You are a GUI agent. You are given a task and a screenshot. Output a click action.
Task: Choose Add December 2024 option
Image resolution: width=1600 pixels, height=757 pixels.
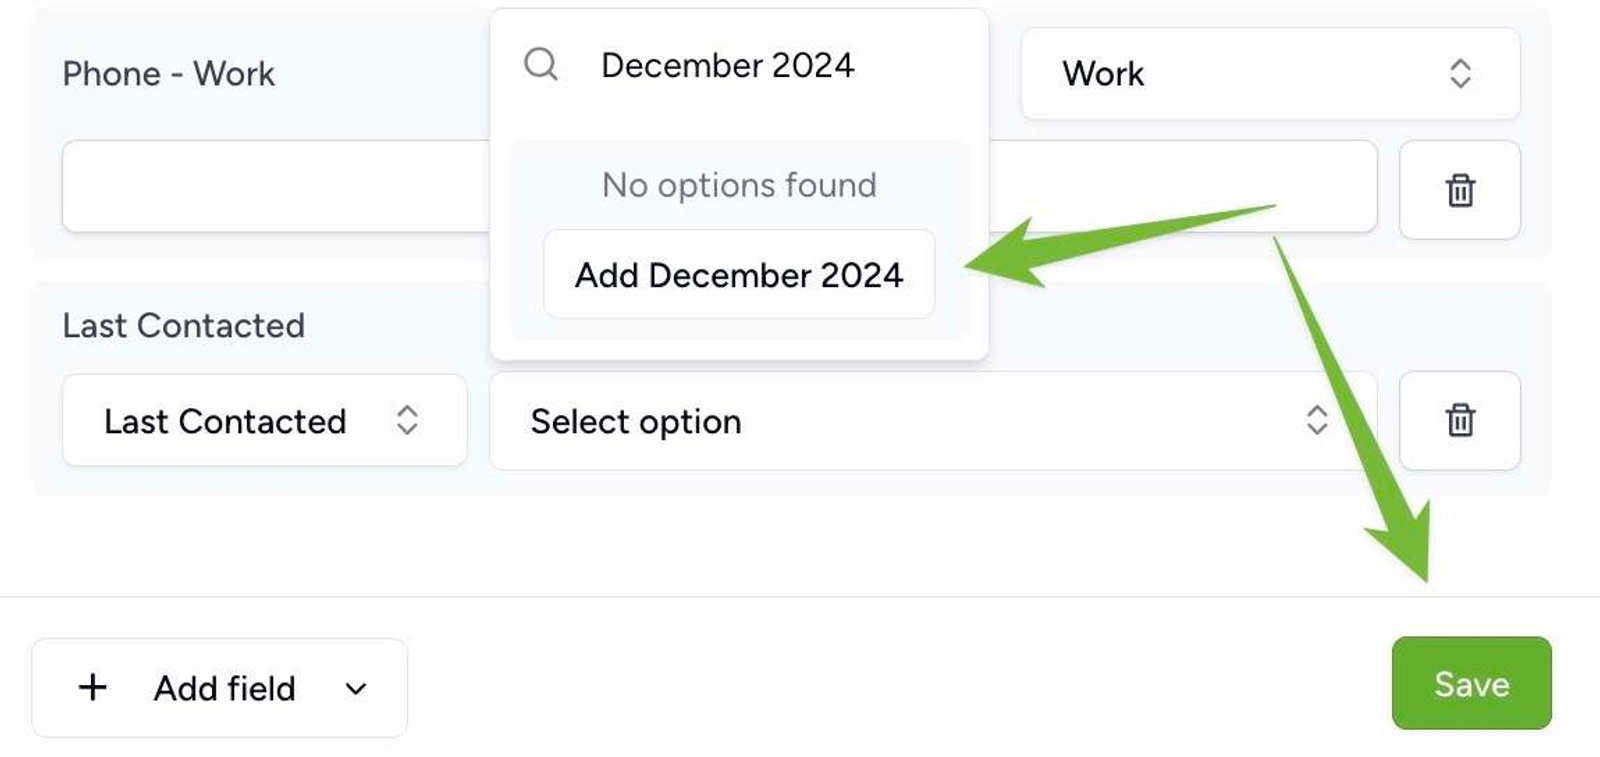[x=738, y=275]
